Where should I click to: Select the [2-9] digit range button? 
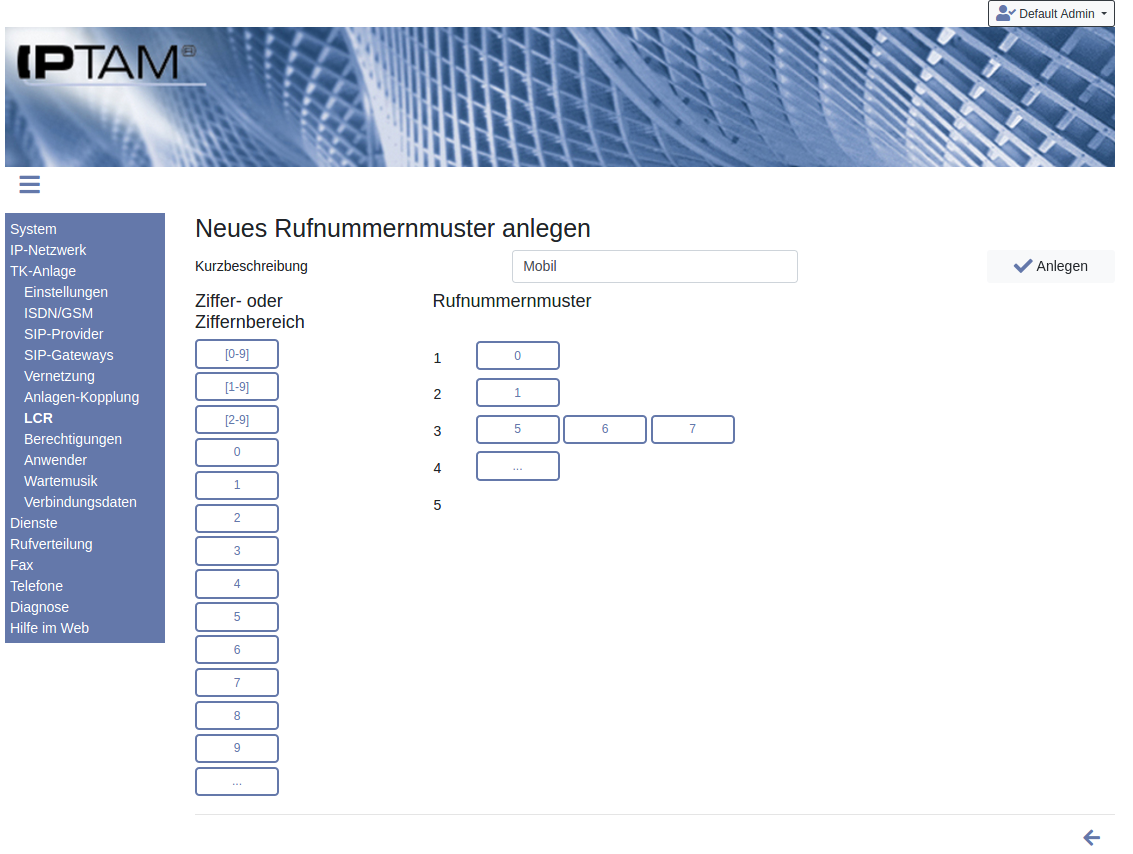point(237,420)
